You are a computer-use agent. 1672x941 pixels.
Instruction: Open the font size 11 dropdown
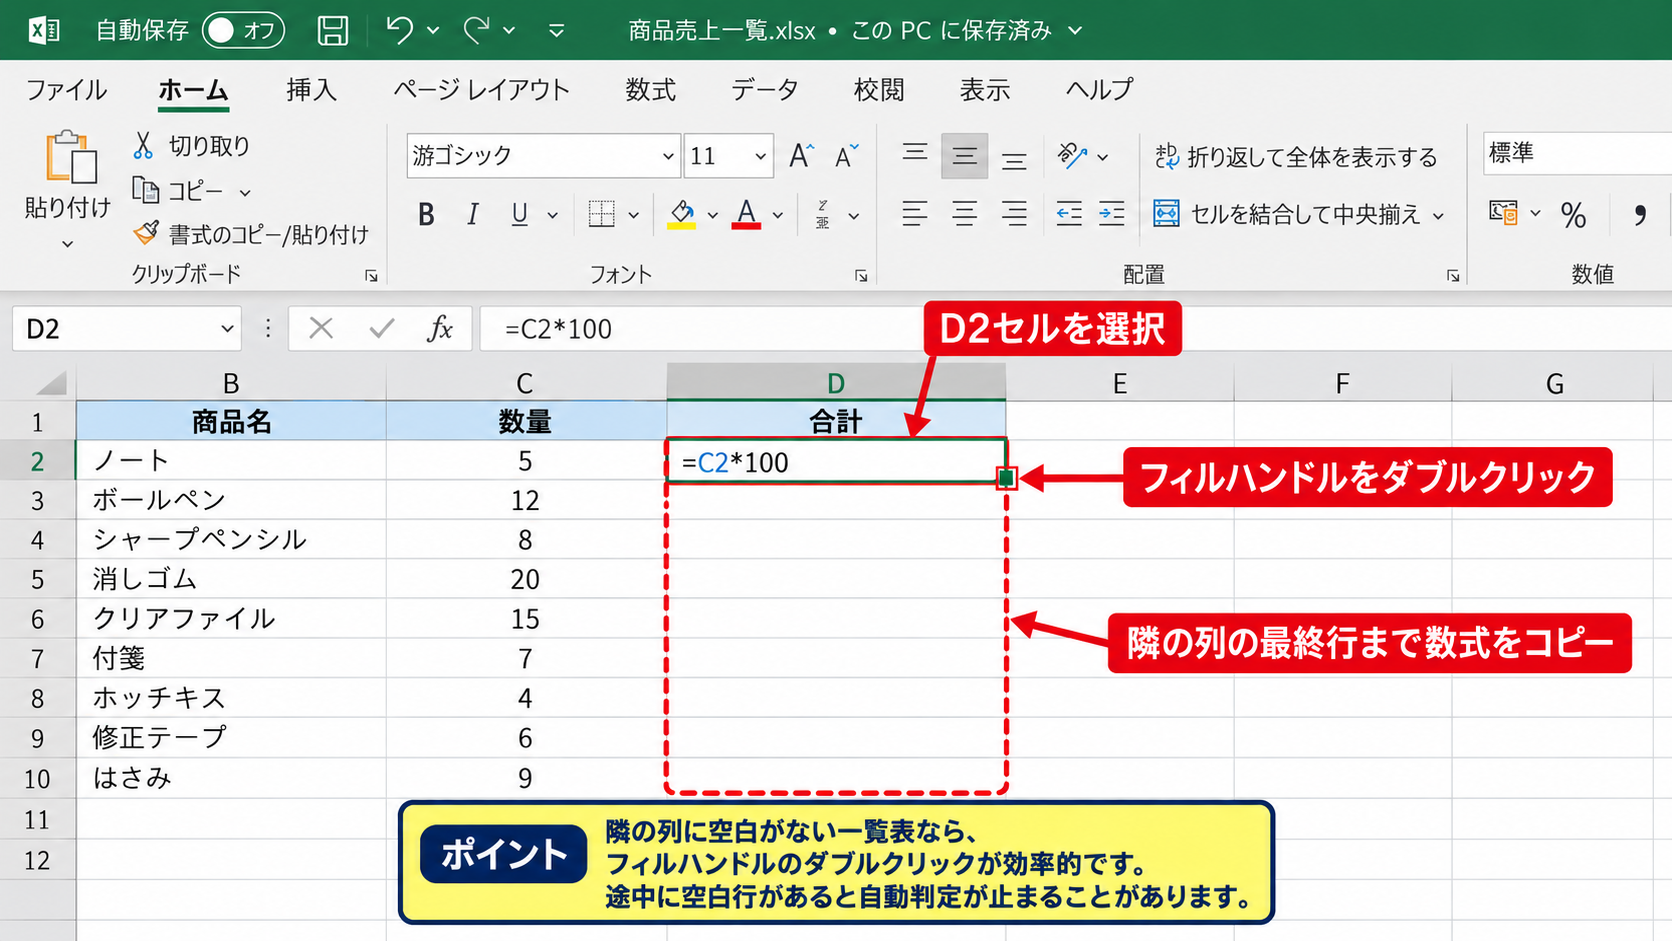pyautogui.click(x=760, y=156)
